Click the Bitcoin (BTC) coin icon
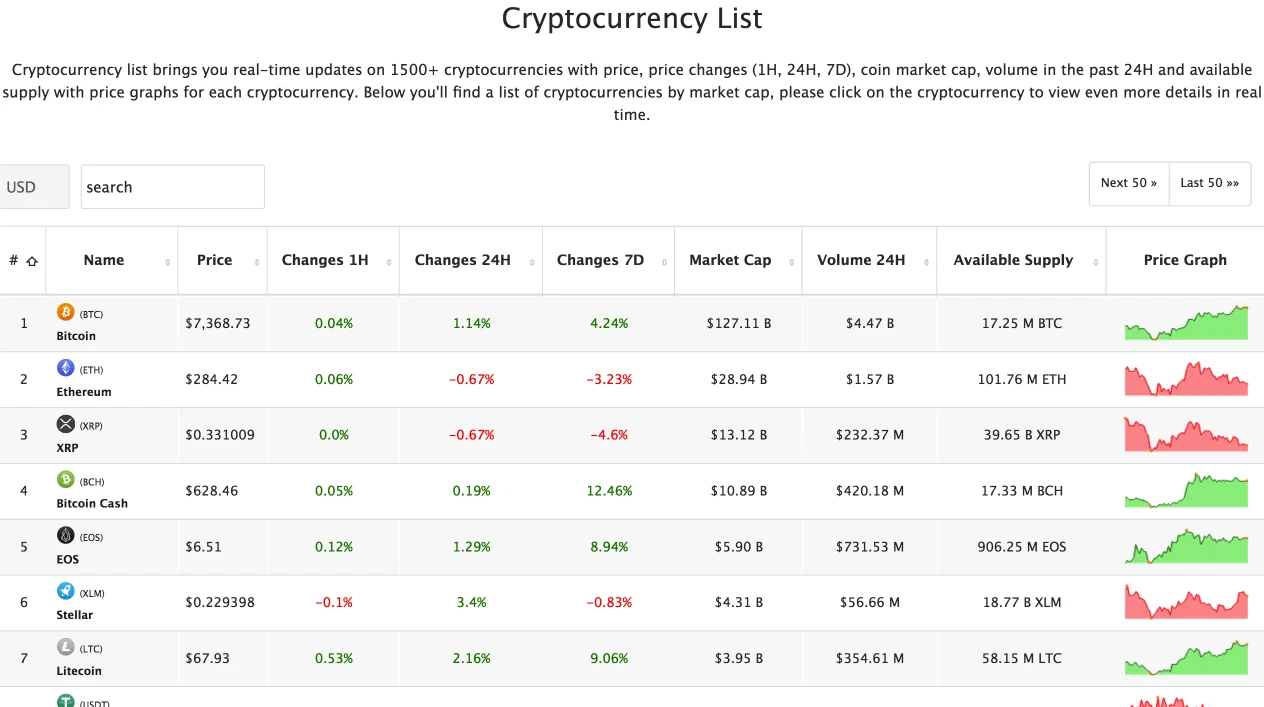The height and width of the screenshot is (707, 1264). click(66, 311)
